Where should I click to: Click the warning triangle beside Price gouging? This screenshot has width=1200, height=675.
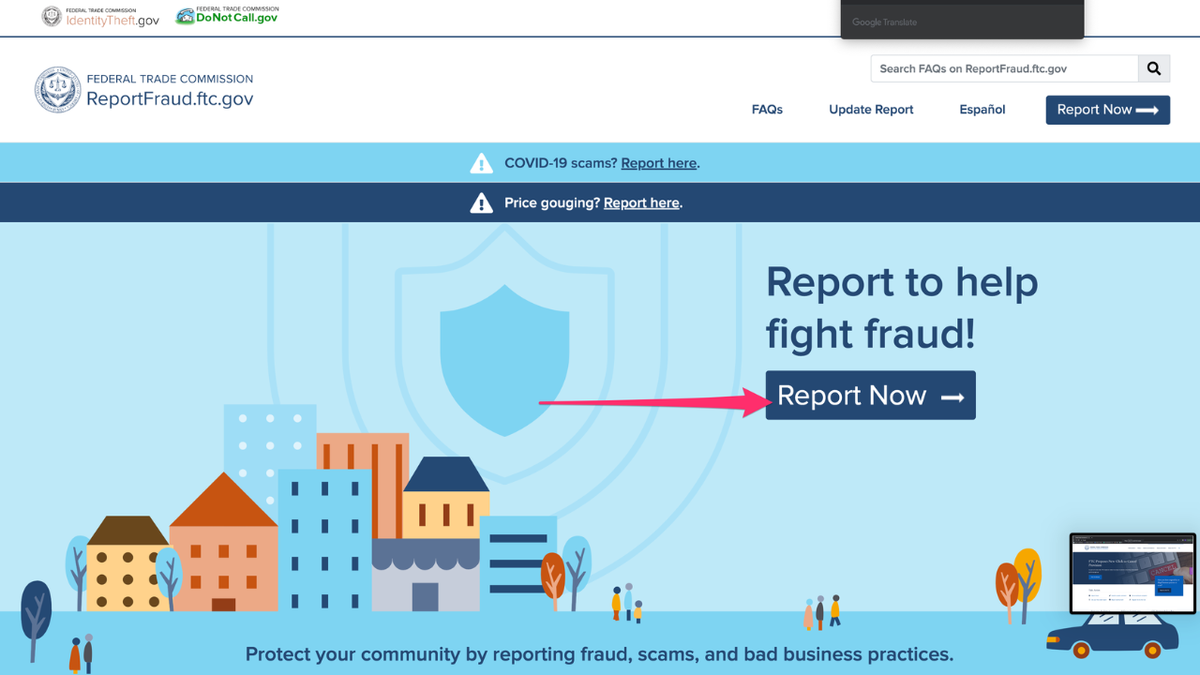pyautogui.click(x=481, y=203)
